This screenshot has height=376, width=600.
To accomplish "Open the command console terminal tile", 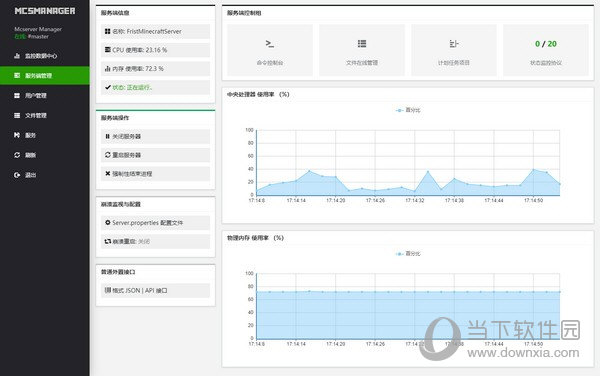I will [x=270, y=50].
